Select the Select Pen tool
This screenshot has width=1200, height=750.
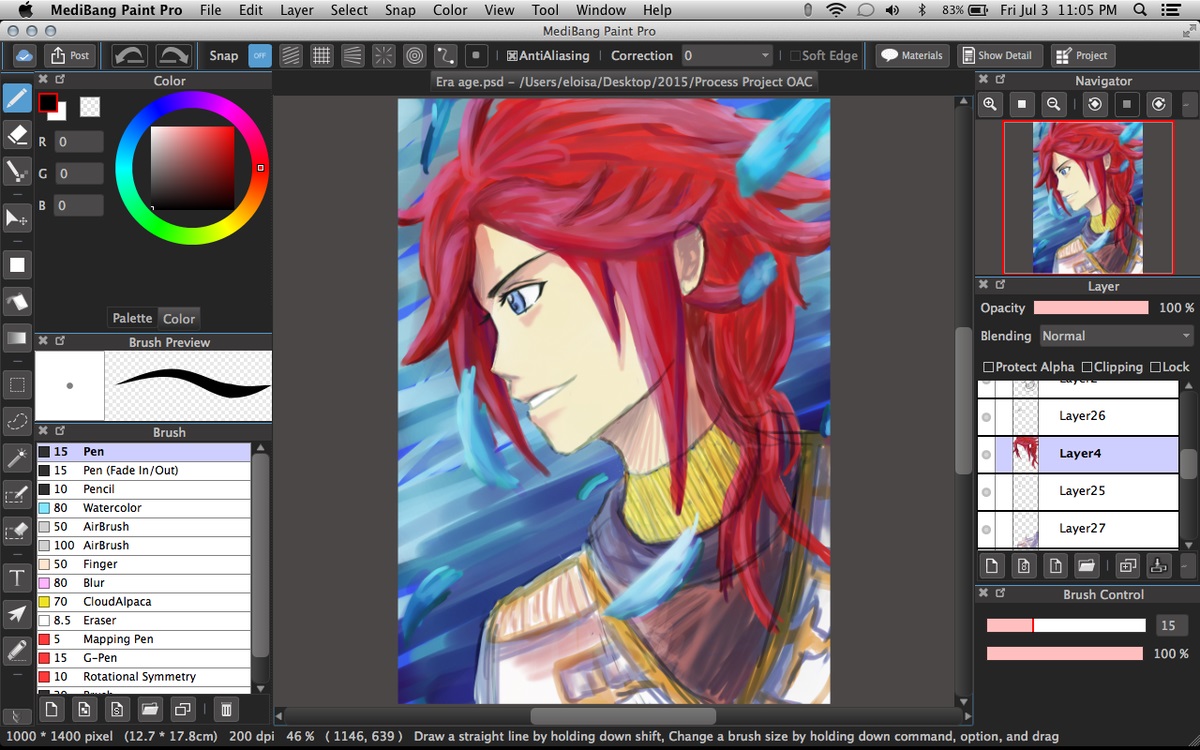(17, 495)
